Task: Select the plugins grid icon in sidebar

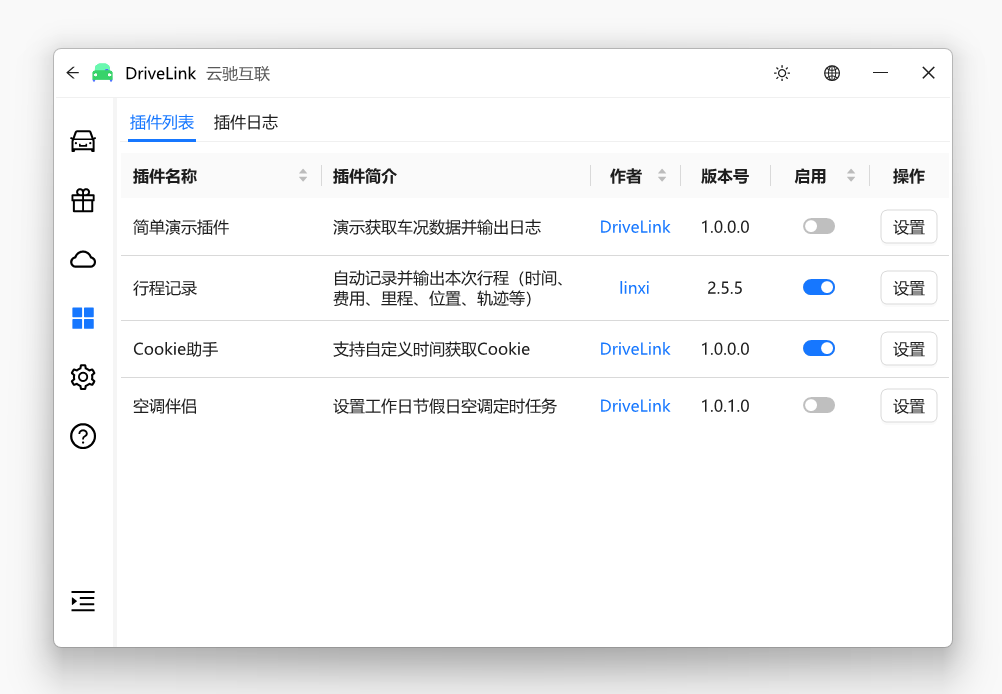Action: pos(83,318)
